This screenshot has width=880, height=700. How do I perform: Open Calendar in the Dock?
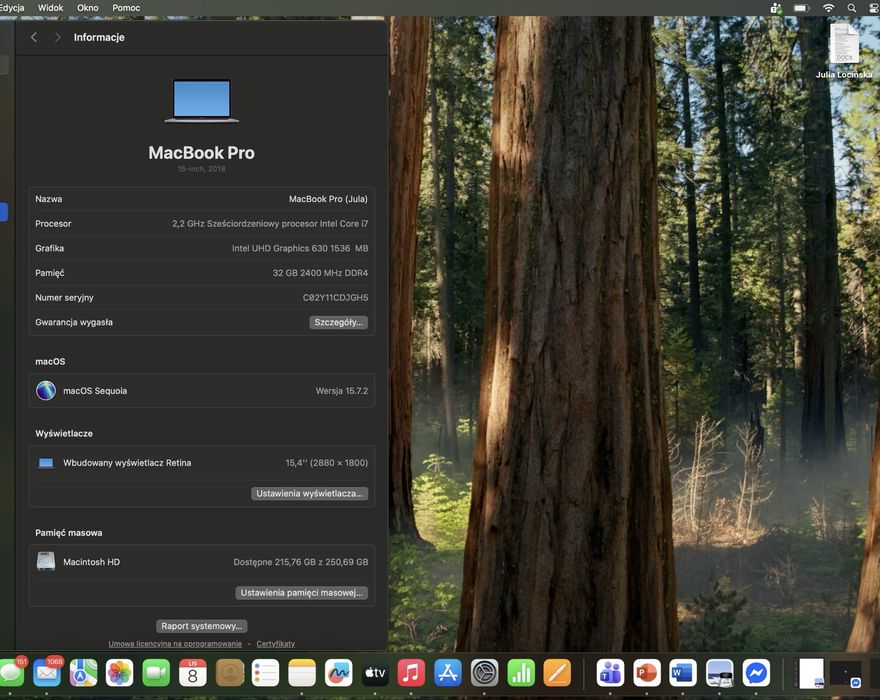coord(192,672)
